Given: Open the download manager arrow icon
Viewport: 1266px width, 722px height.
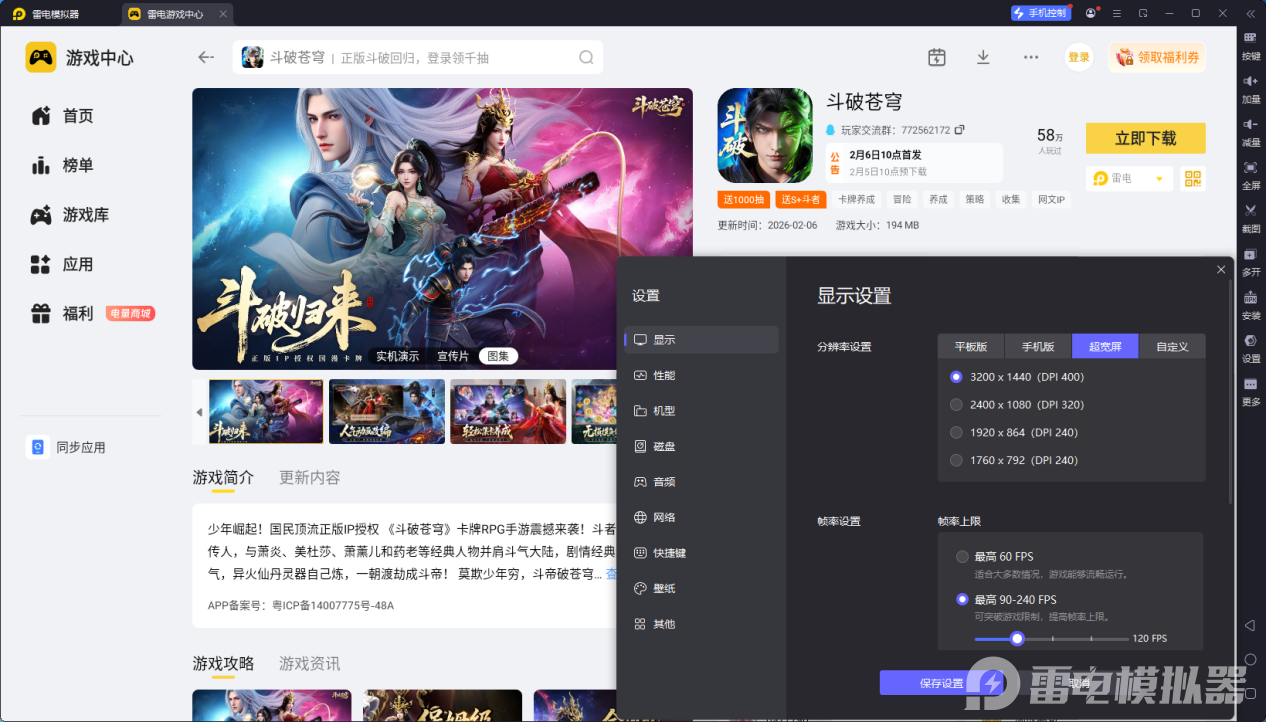Looking at the screenshot, I should pyautogui.click(x=983, y=57).
